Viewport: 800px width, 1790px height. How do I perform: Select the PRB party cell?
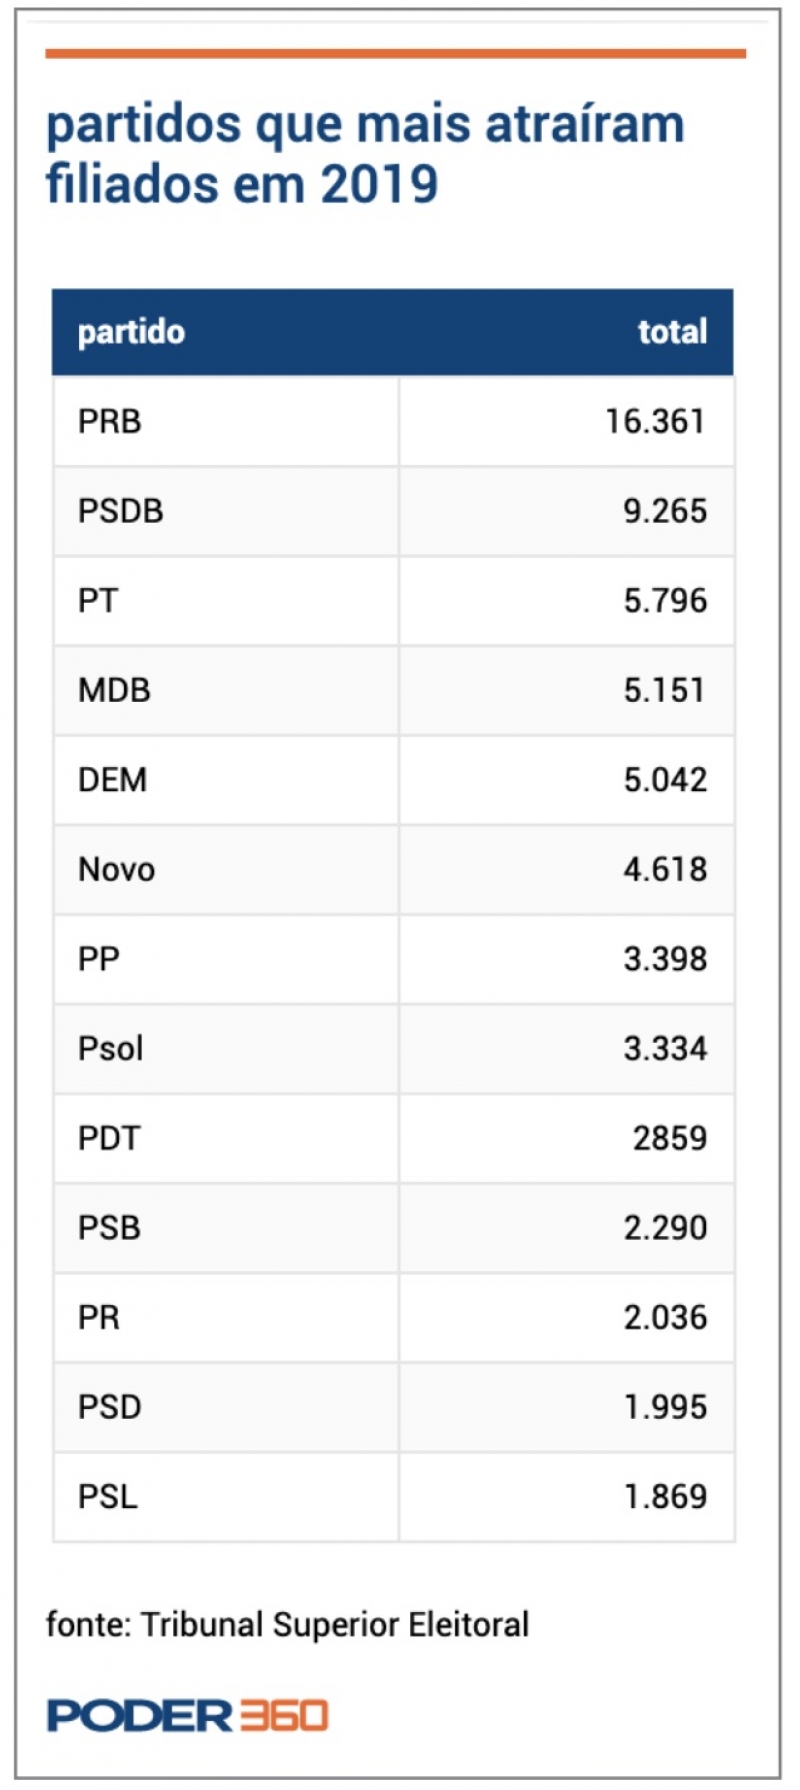click(110, 421)
